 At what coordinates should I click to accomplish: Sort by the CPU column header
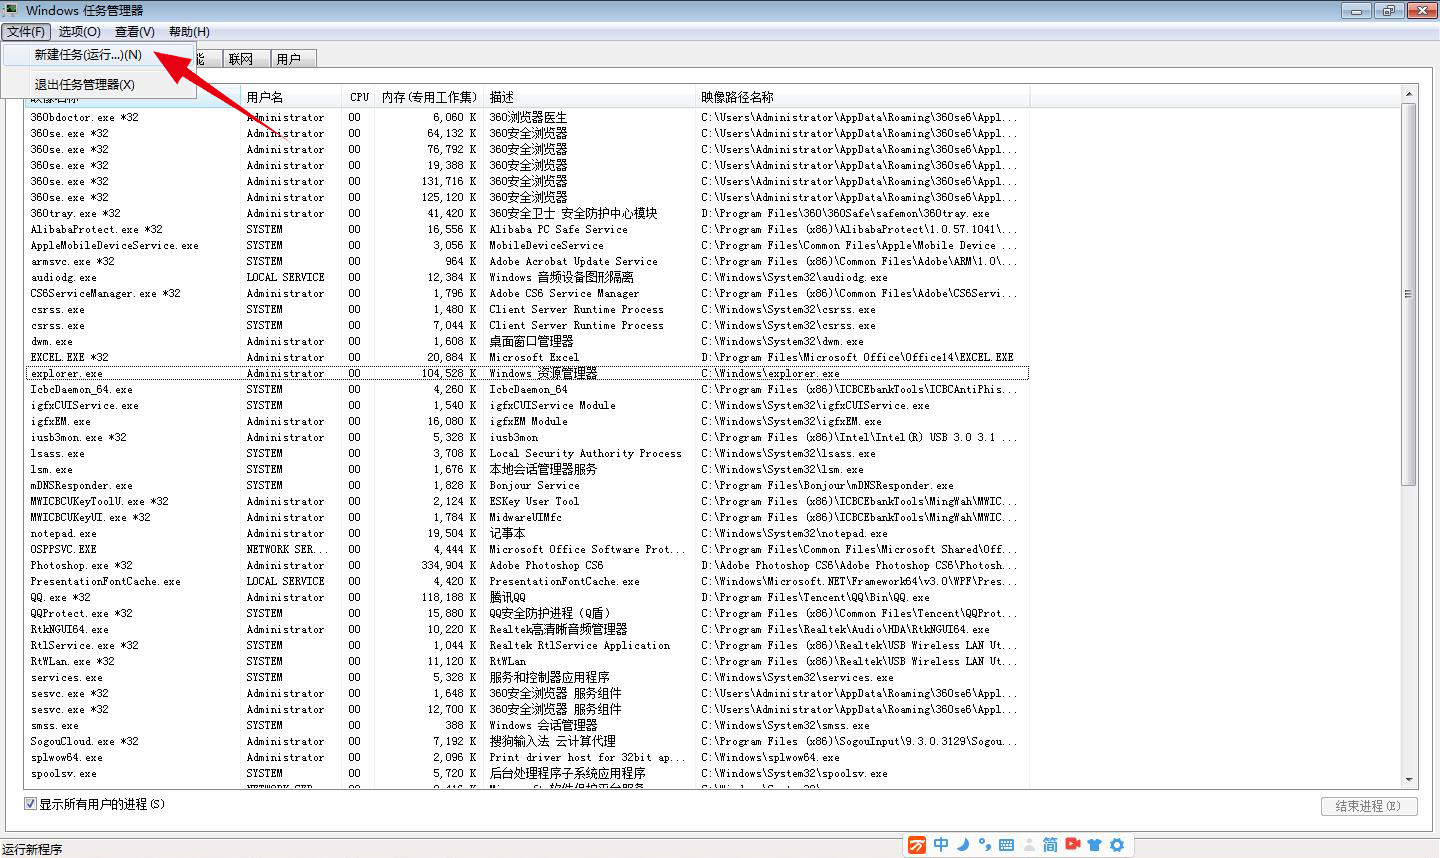360,97
